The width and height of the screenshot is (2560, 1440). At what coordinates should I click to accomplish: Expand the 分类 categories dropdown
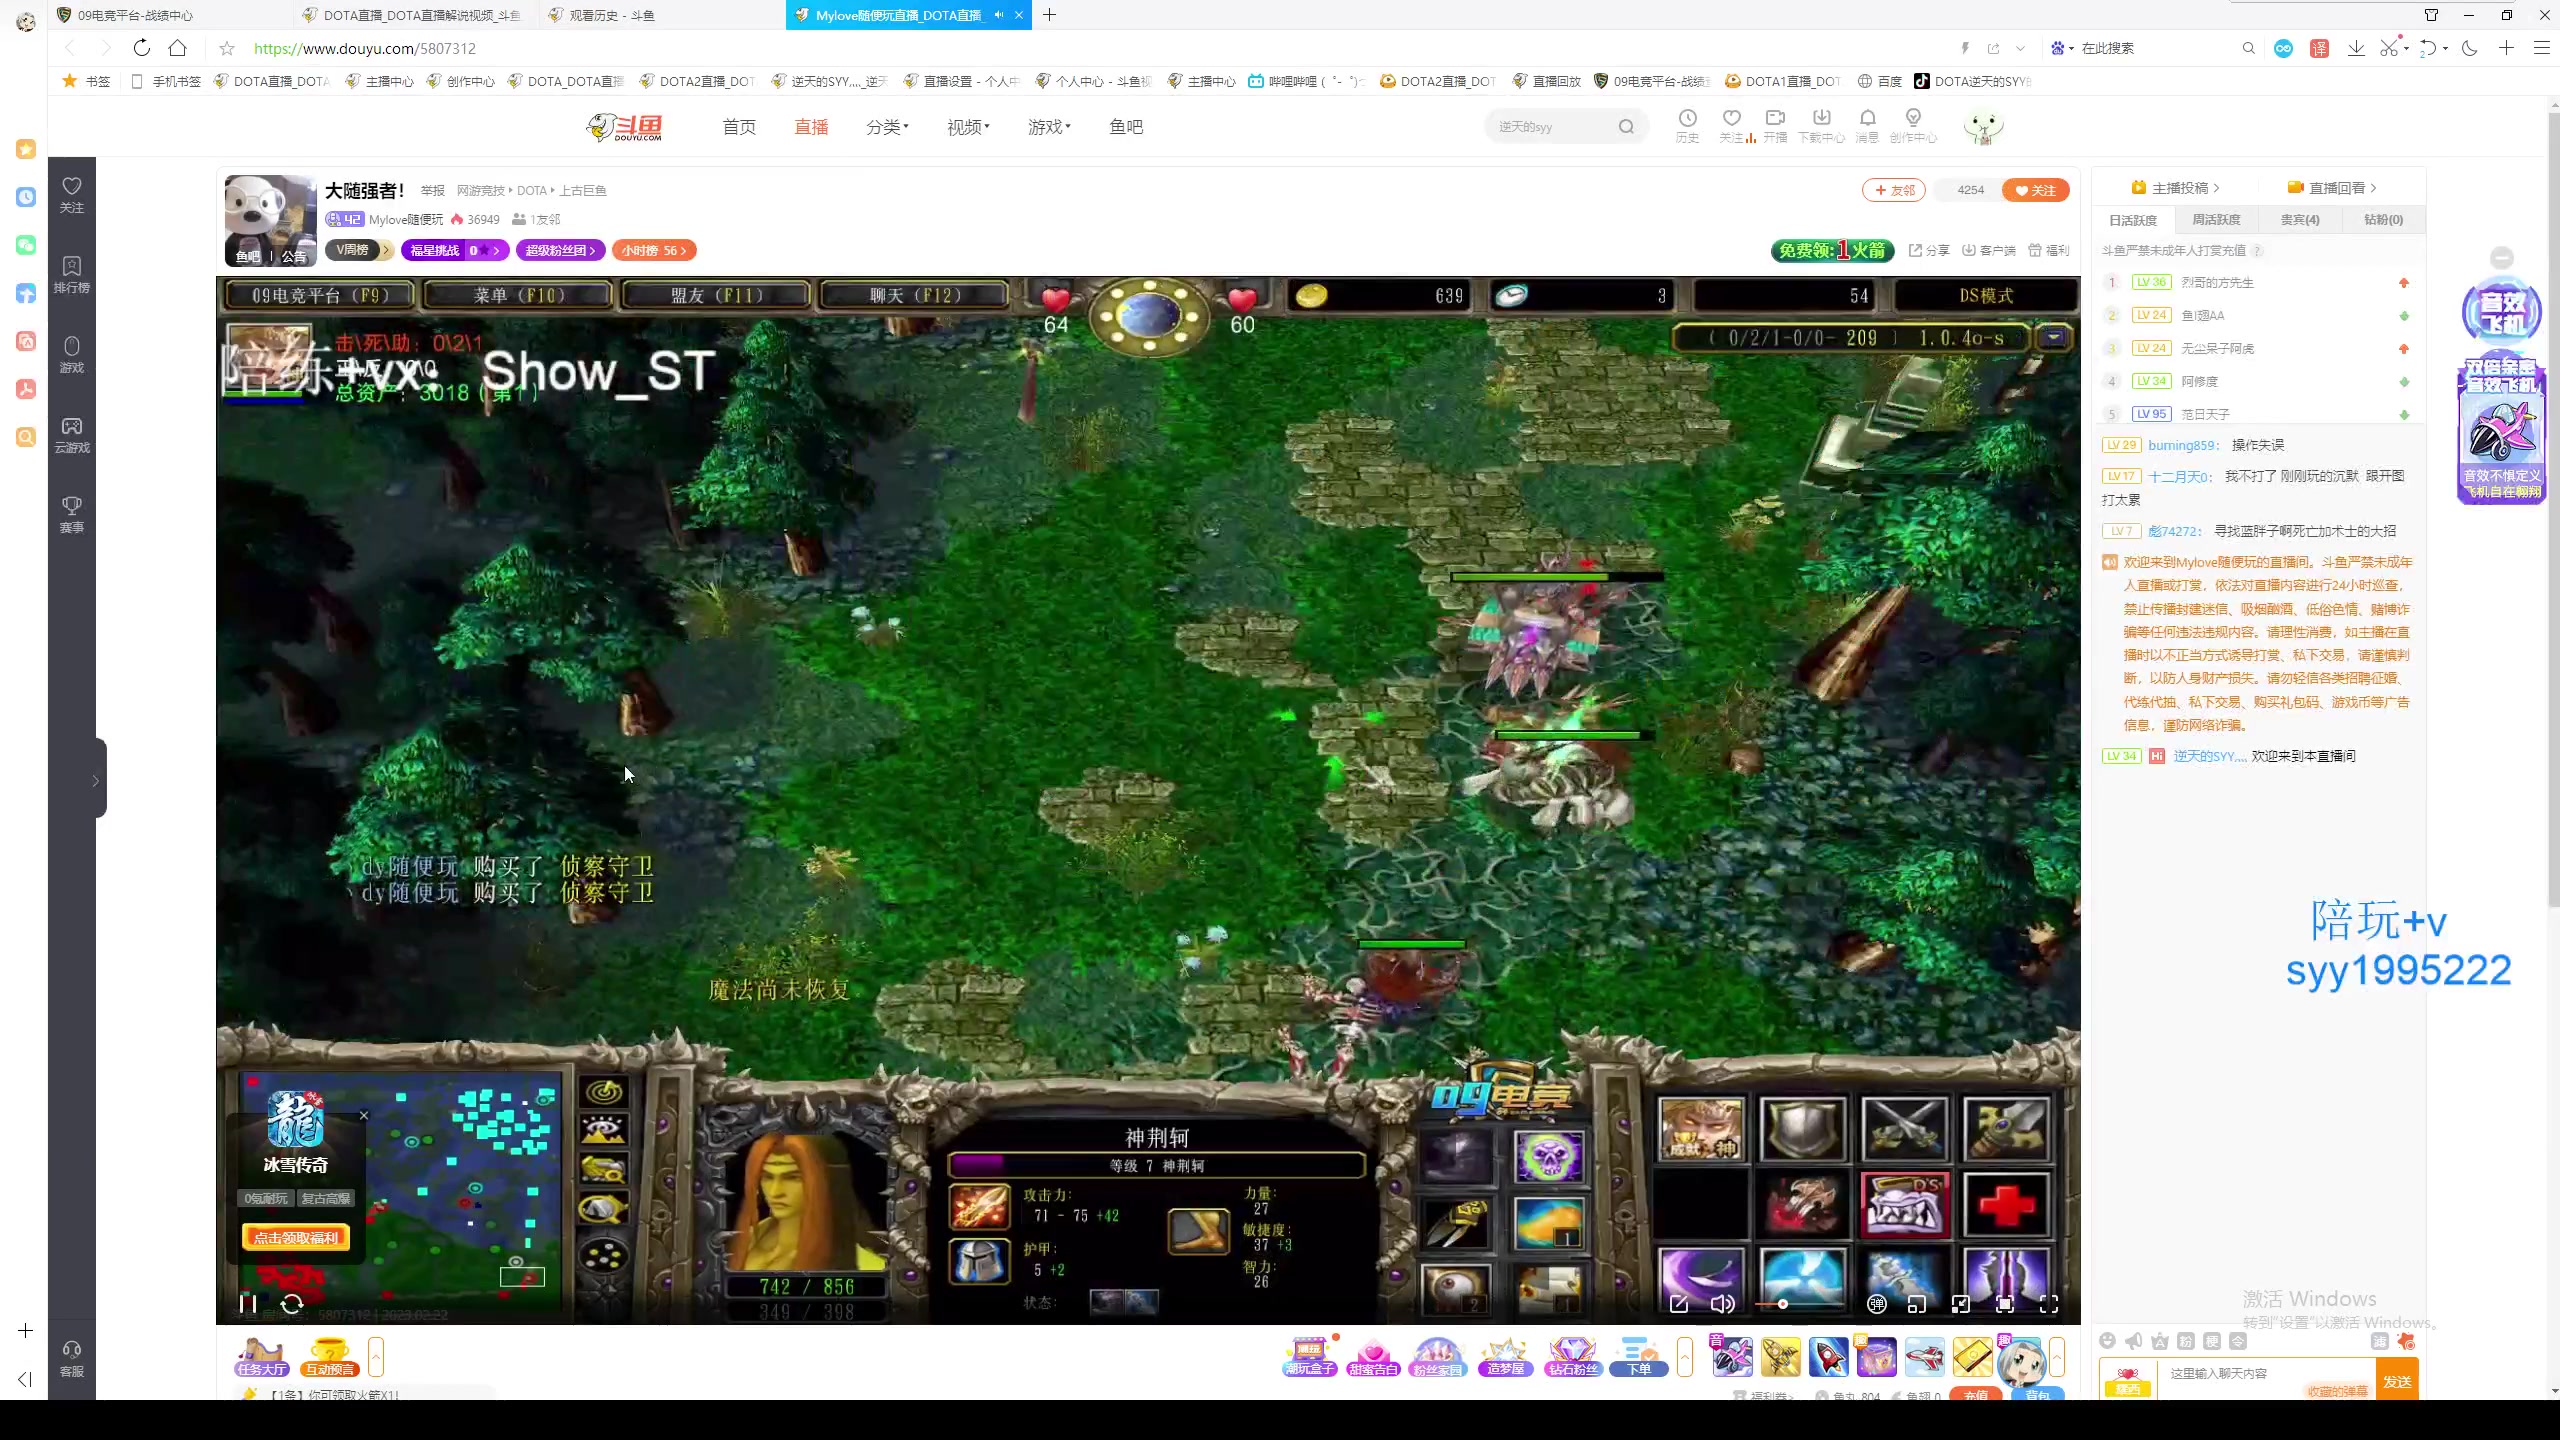[x=887, y=126]
